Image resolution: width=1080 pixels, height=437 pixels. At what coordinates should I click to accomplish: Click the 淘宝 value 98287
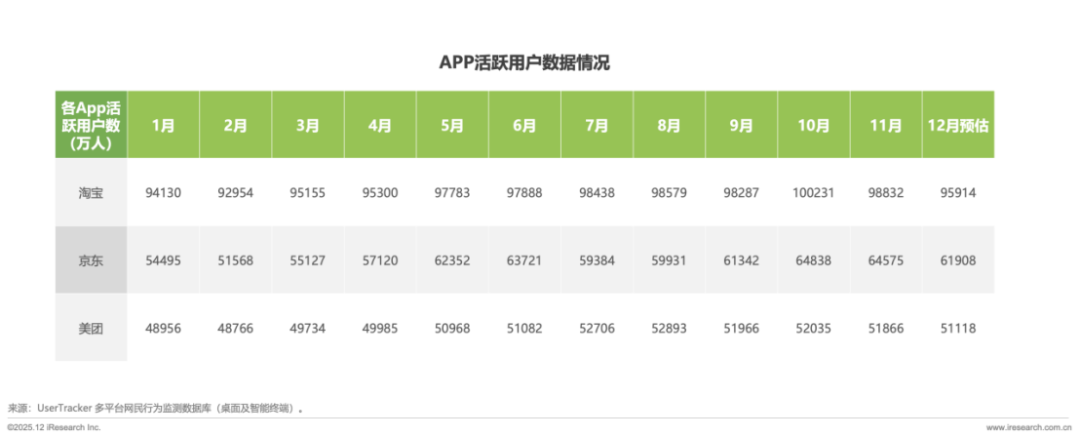click(742, 193)
